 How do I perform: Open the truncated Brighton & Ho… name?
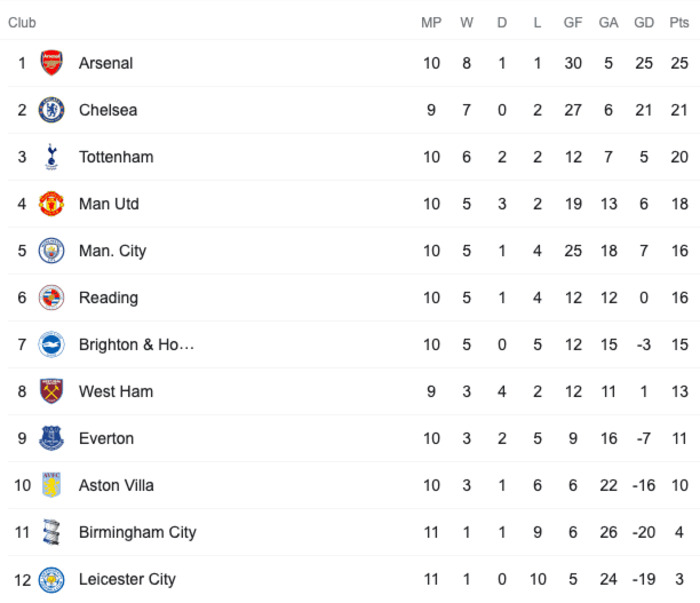click(x=137, y=344)
